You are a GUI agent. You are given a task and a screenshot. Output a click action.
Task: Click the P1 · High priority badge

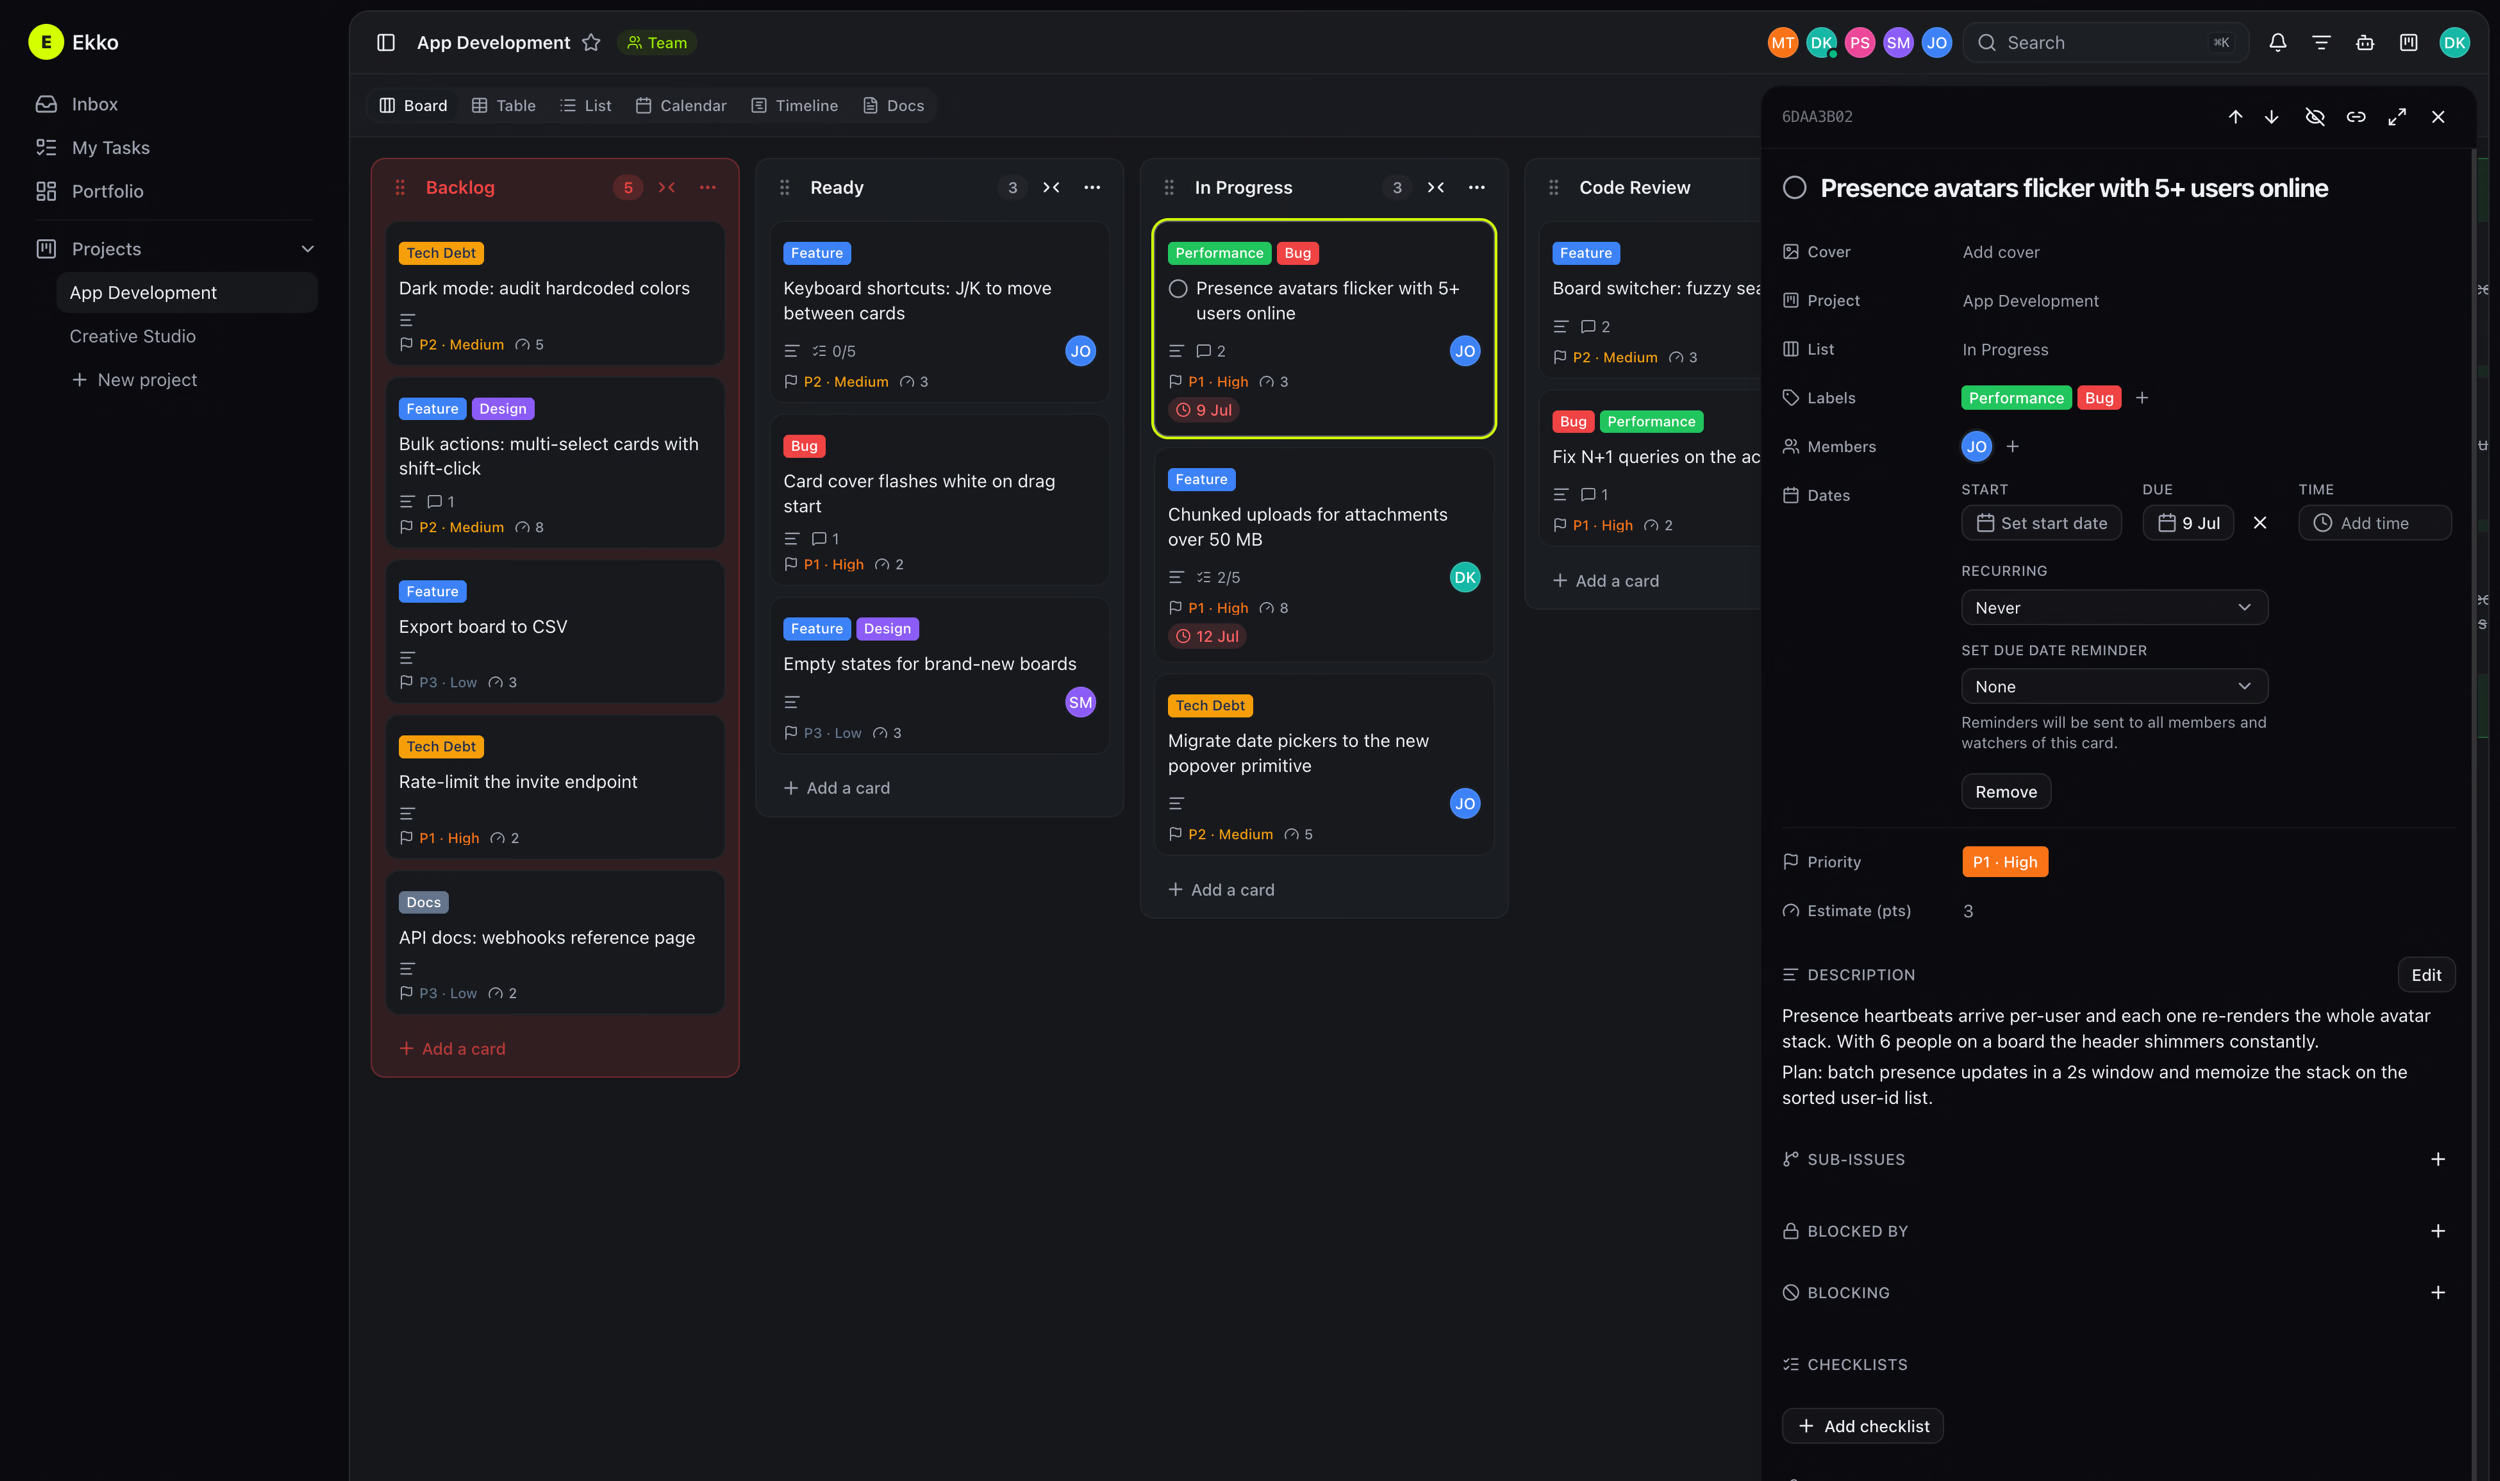coord(2005,862)
